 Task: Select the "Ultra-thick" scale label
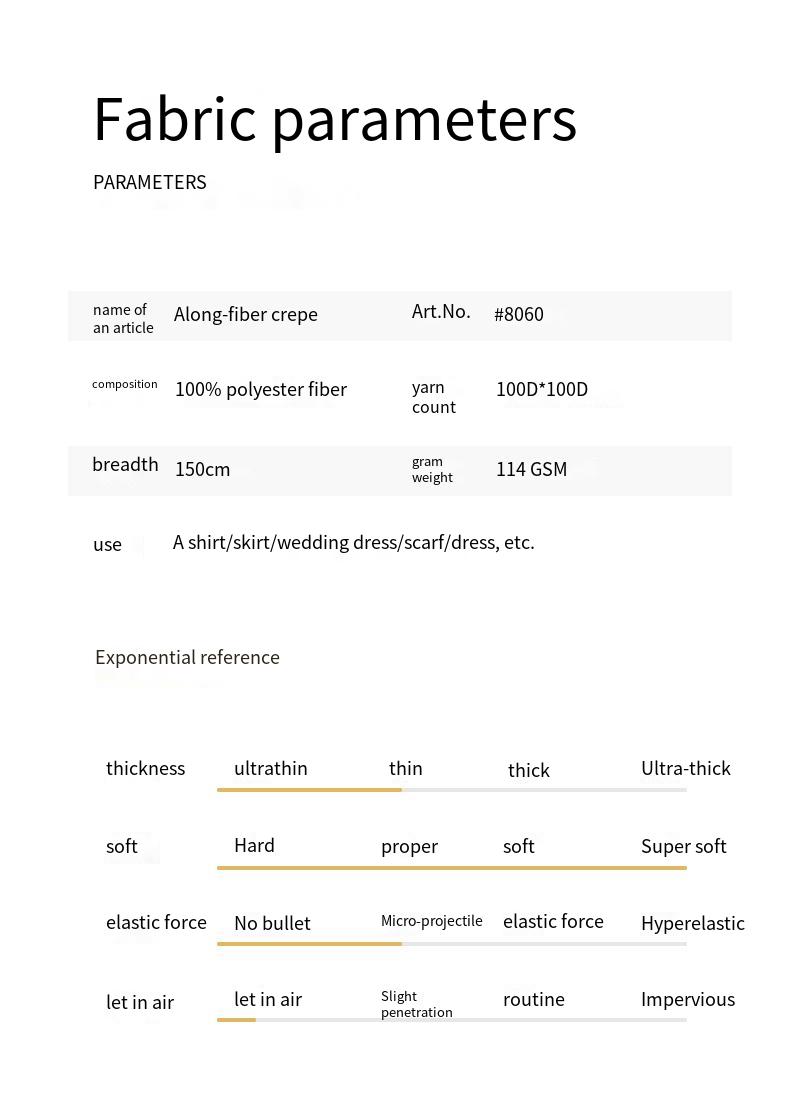point(686,768)
